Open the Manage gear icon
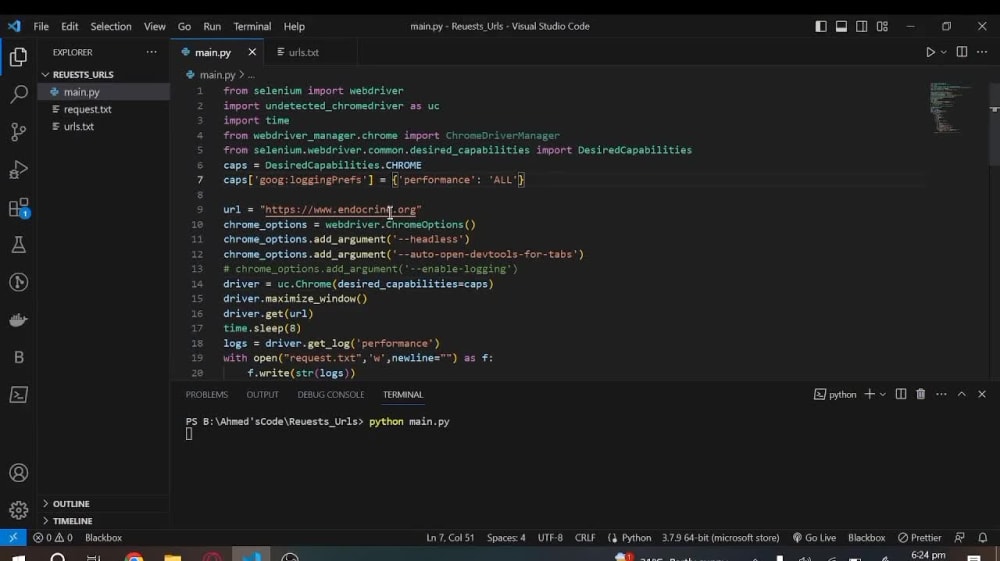 [x=18, y=510]
